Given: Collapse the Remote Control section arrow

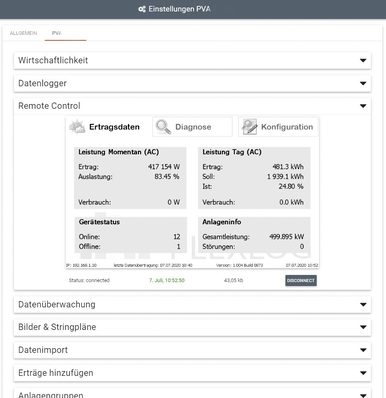Looking at the screenshot, I should (363, 106).
